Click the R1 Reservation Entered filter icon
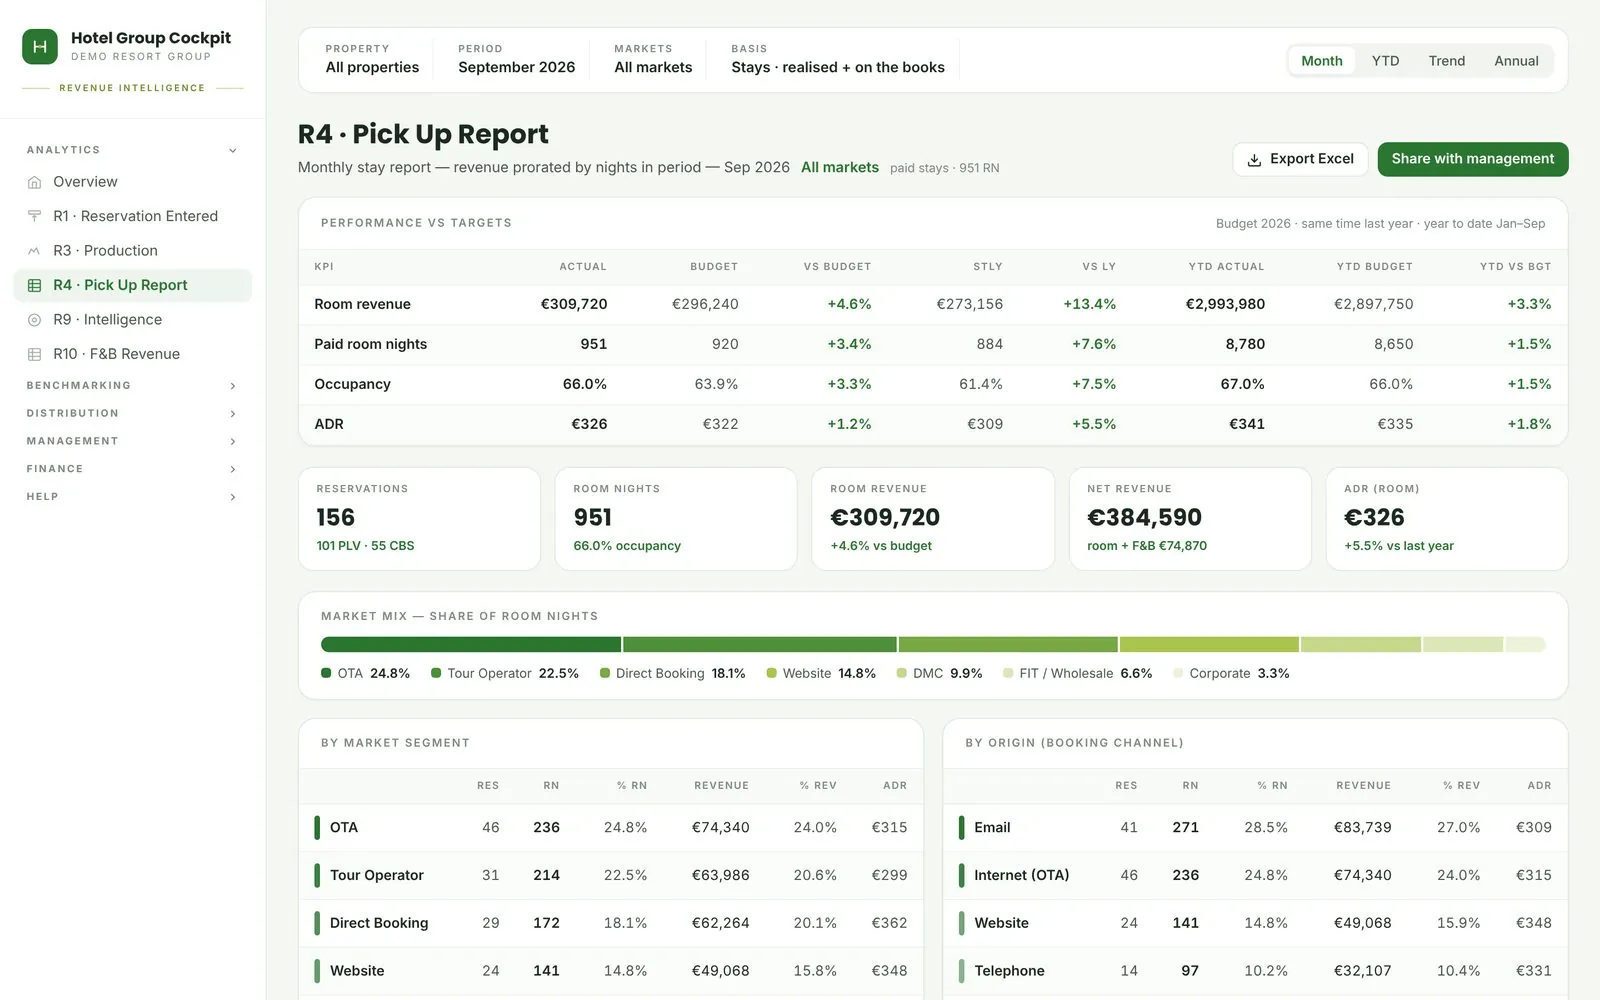Screen dimensions: 1600x1000 [x=34, y=216]
